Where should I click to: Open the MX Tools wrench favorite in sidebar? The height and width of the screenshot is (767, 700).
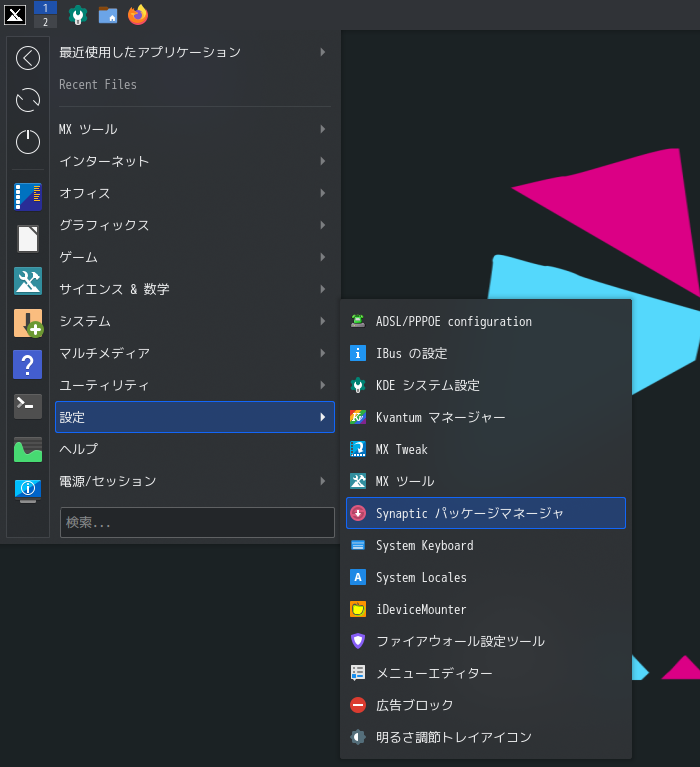coord(28,281)
